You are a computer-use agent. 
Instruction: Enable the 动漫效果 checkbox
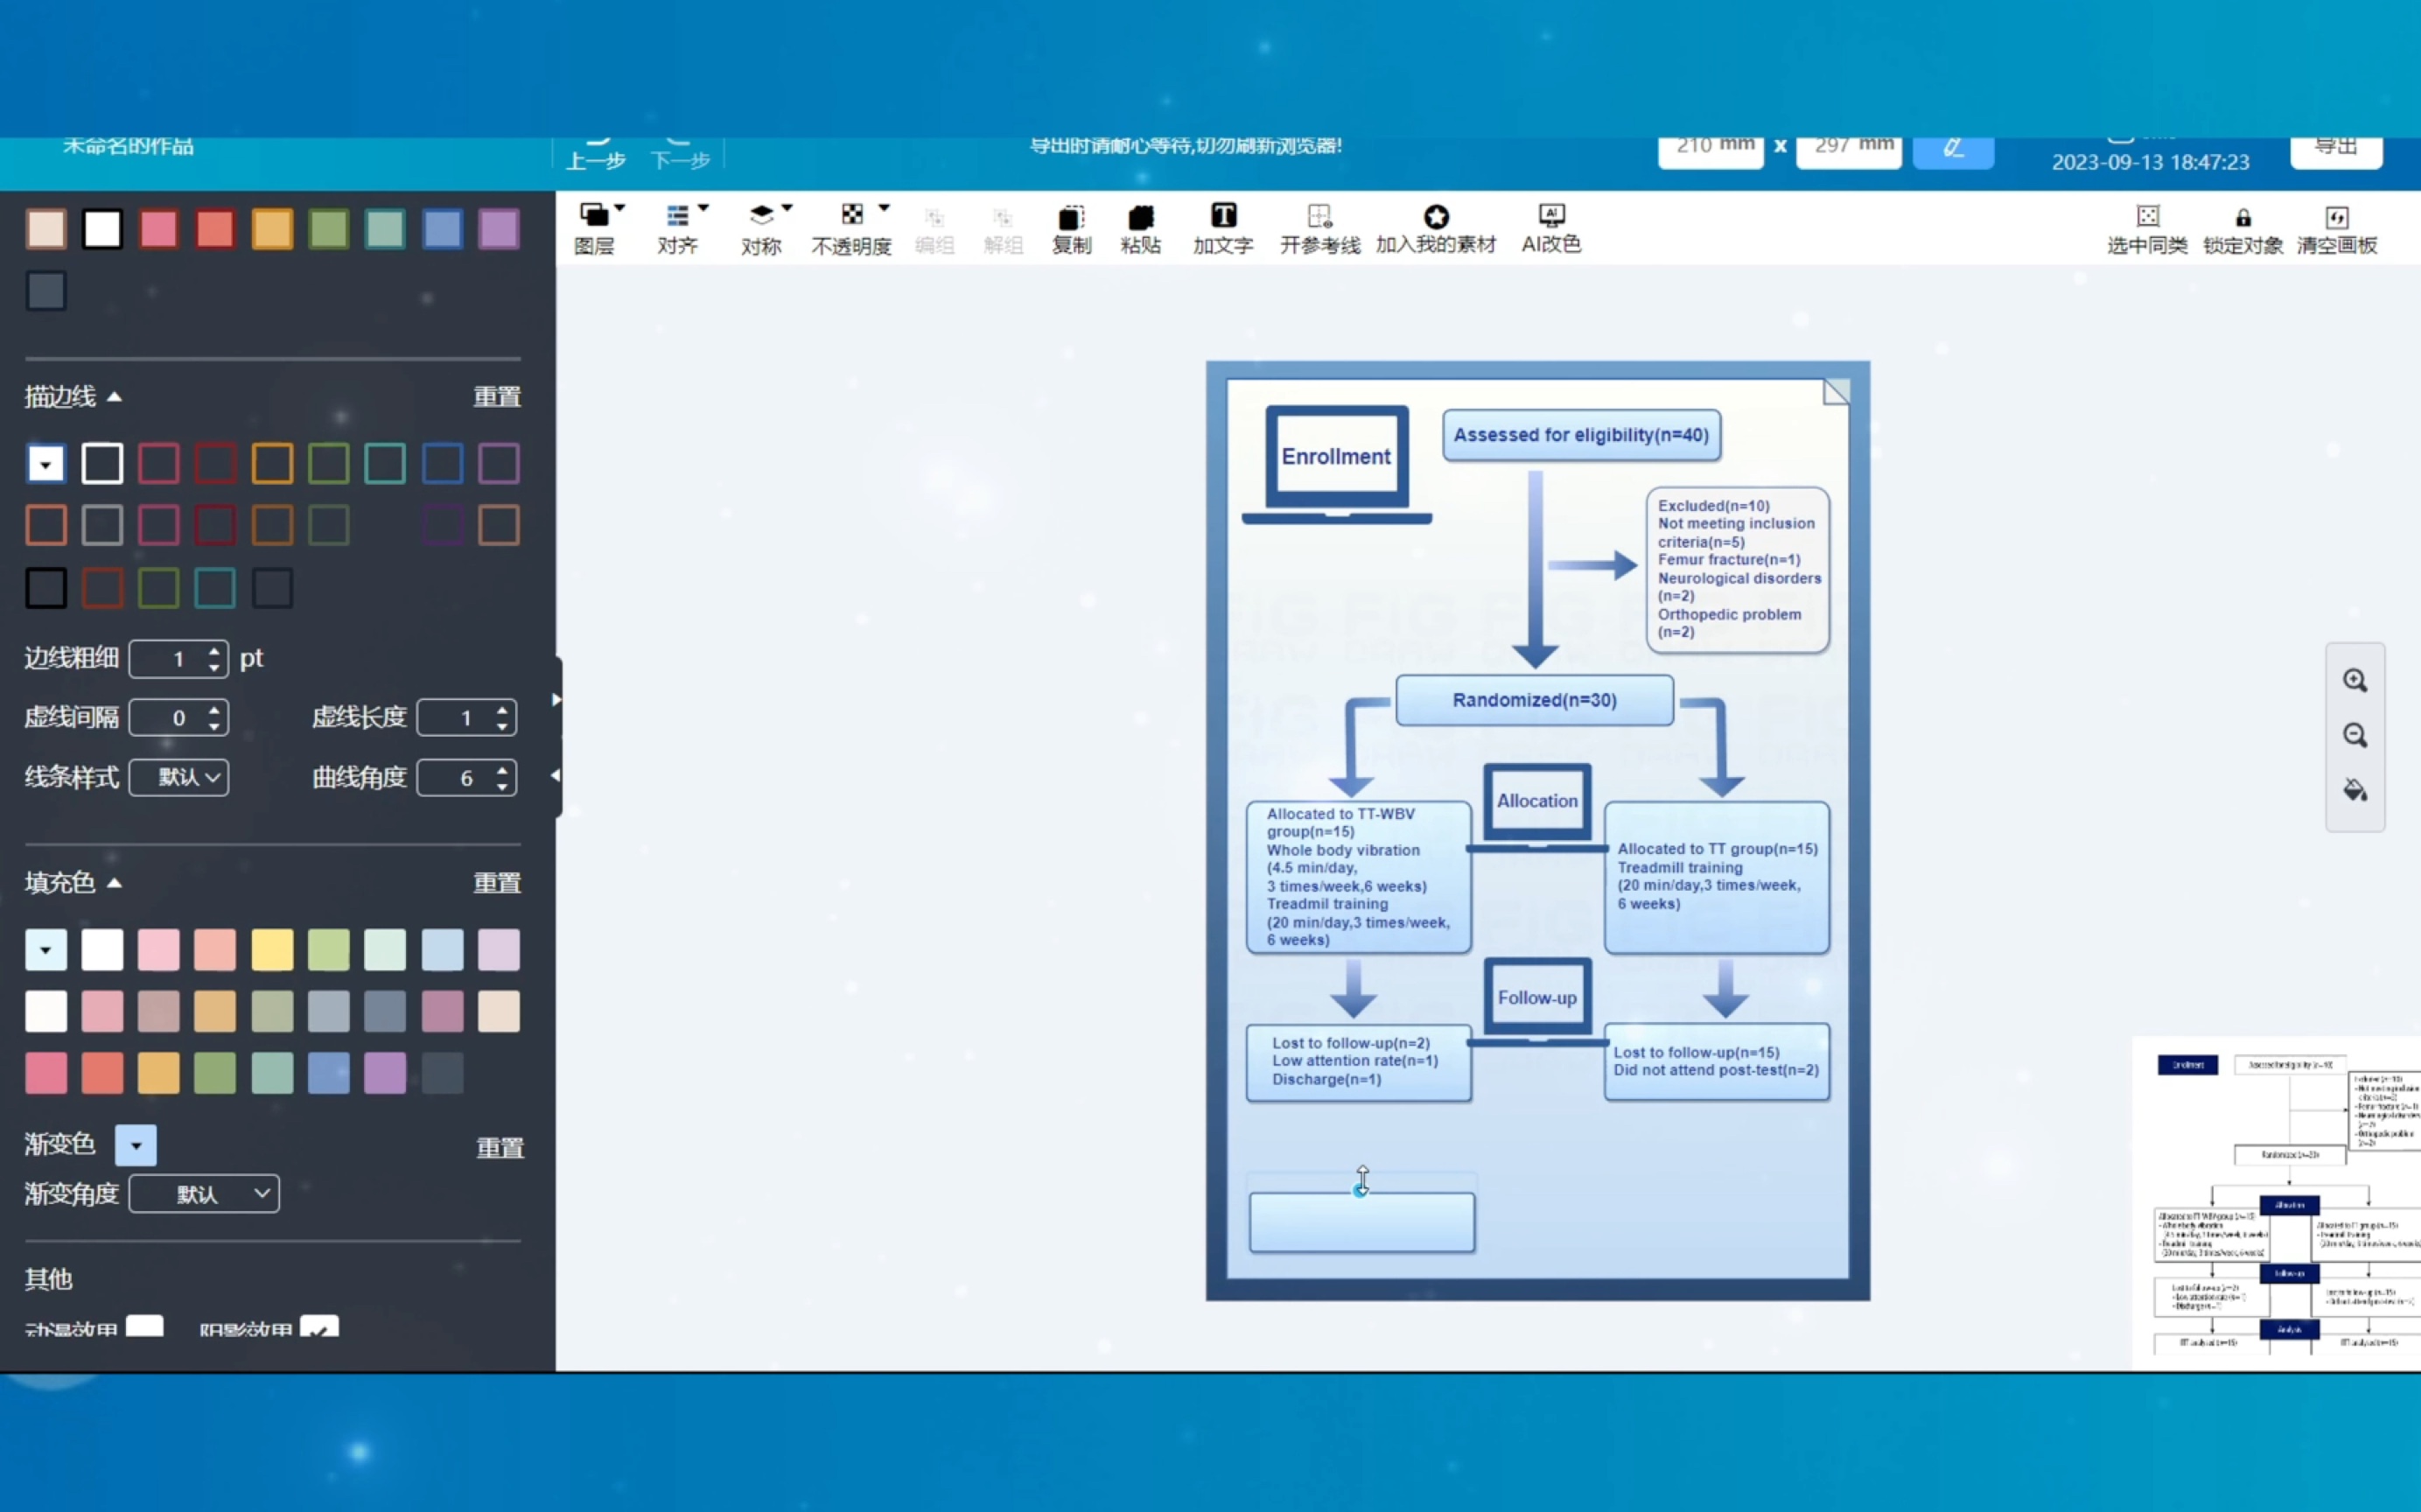tap(145, 1328)
